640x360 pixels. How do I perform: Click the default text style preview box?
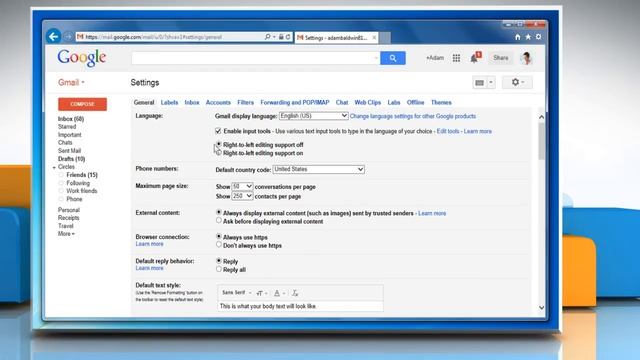click(300, 306)
